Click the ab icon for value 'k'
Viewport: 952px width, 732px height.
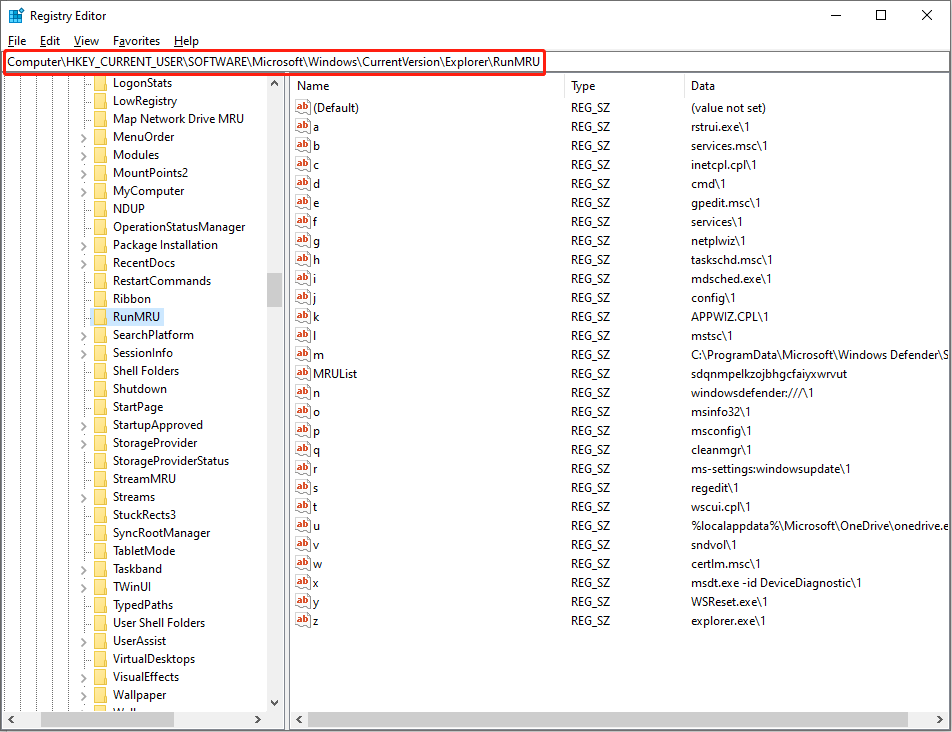point(303,316)
